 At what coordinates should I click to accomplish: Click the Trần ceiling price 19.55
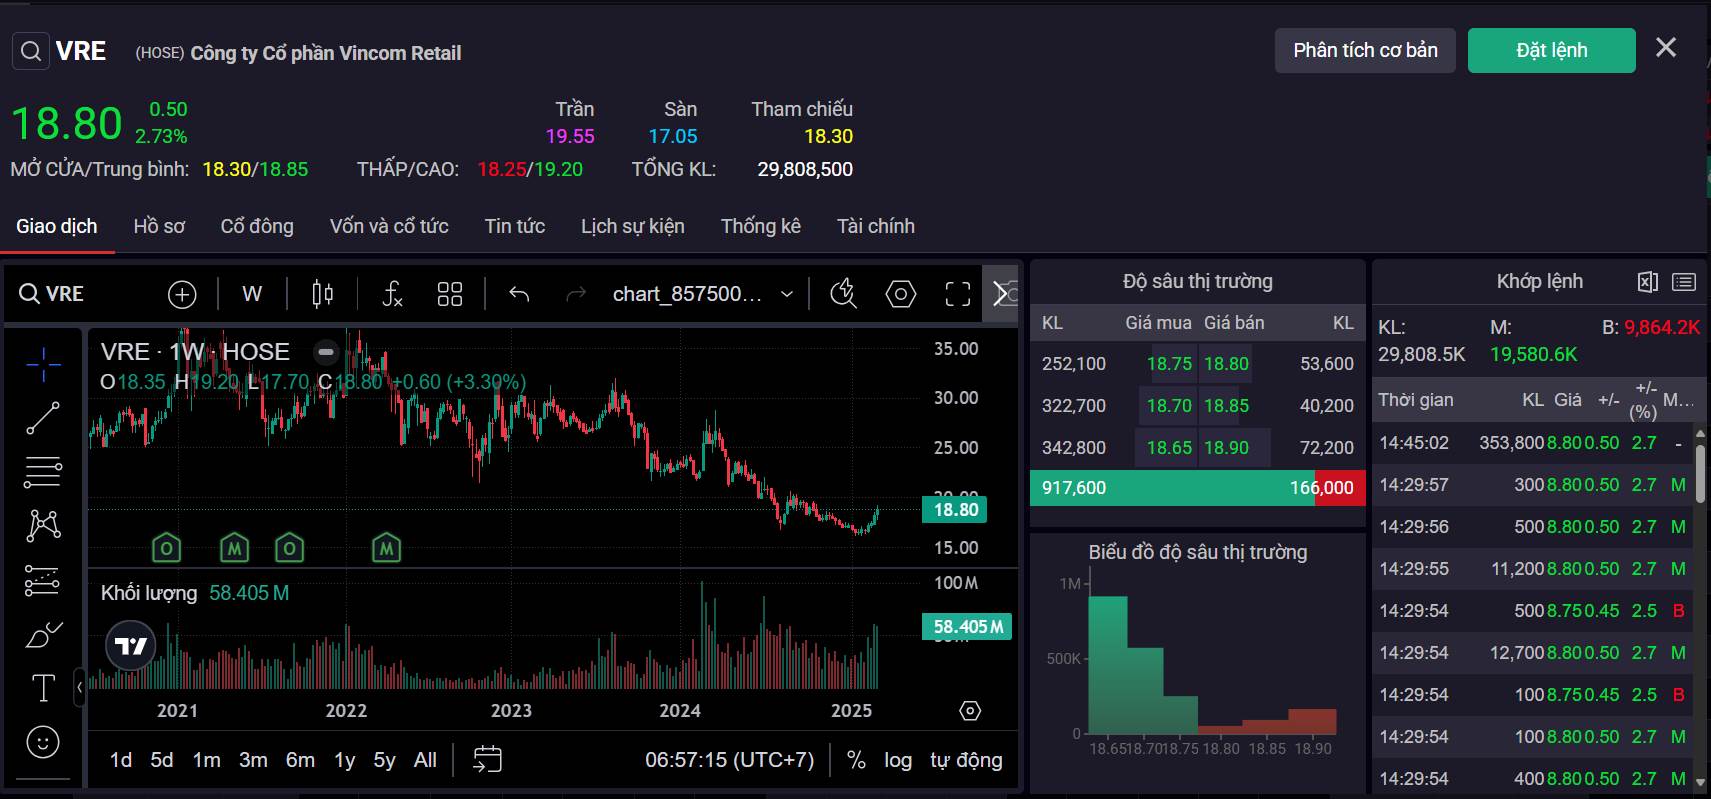coord(570,137)
